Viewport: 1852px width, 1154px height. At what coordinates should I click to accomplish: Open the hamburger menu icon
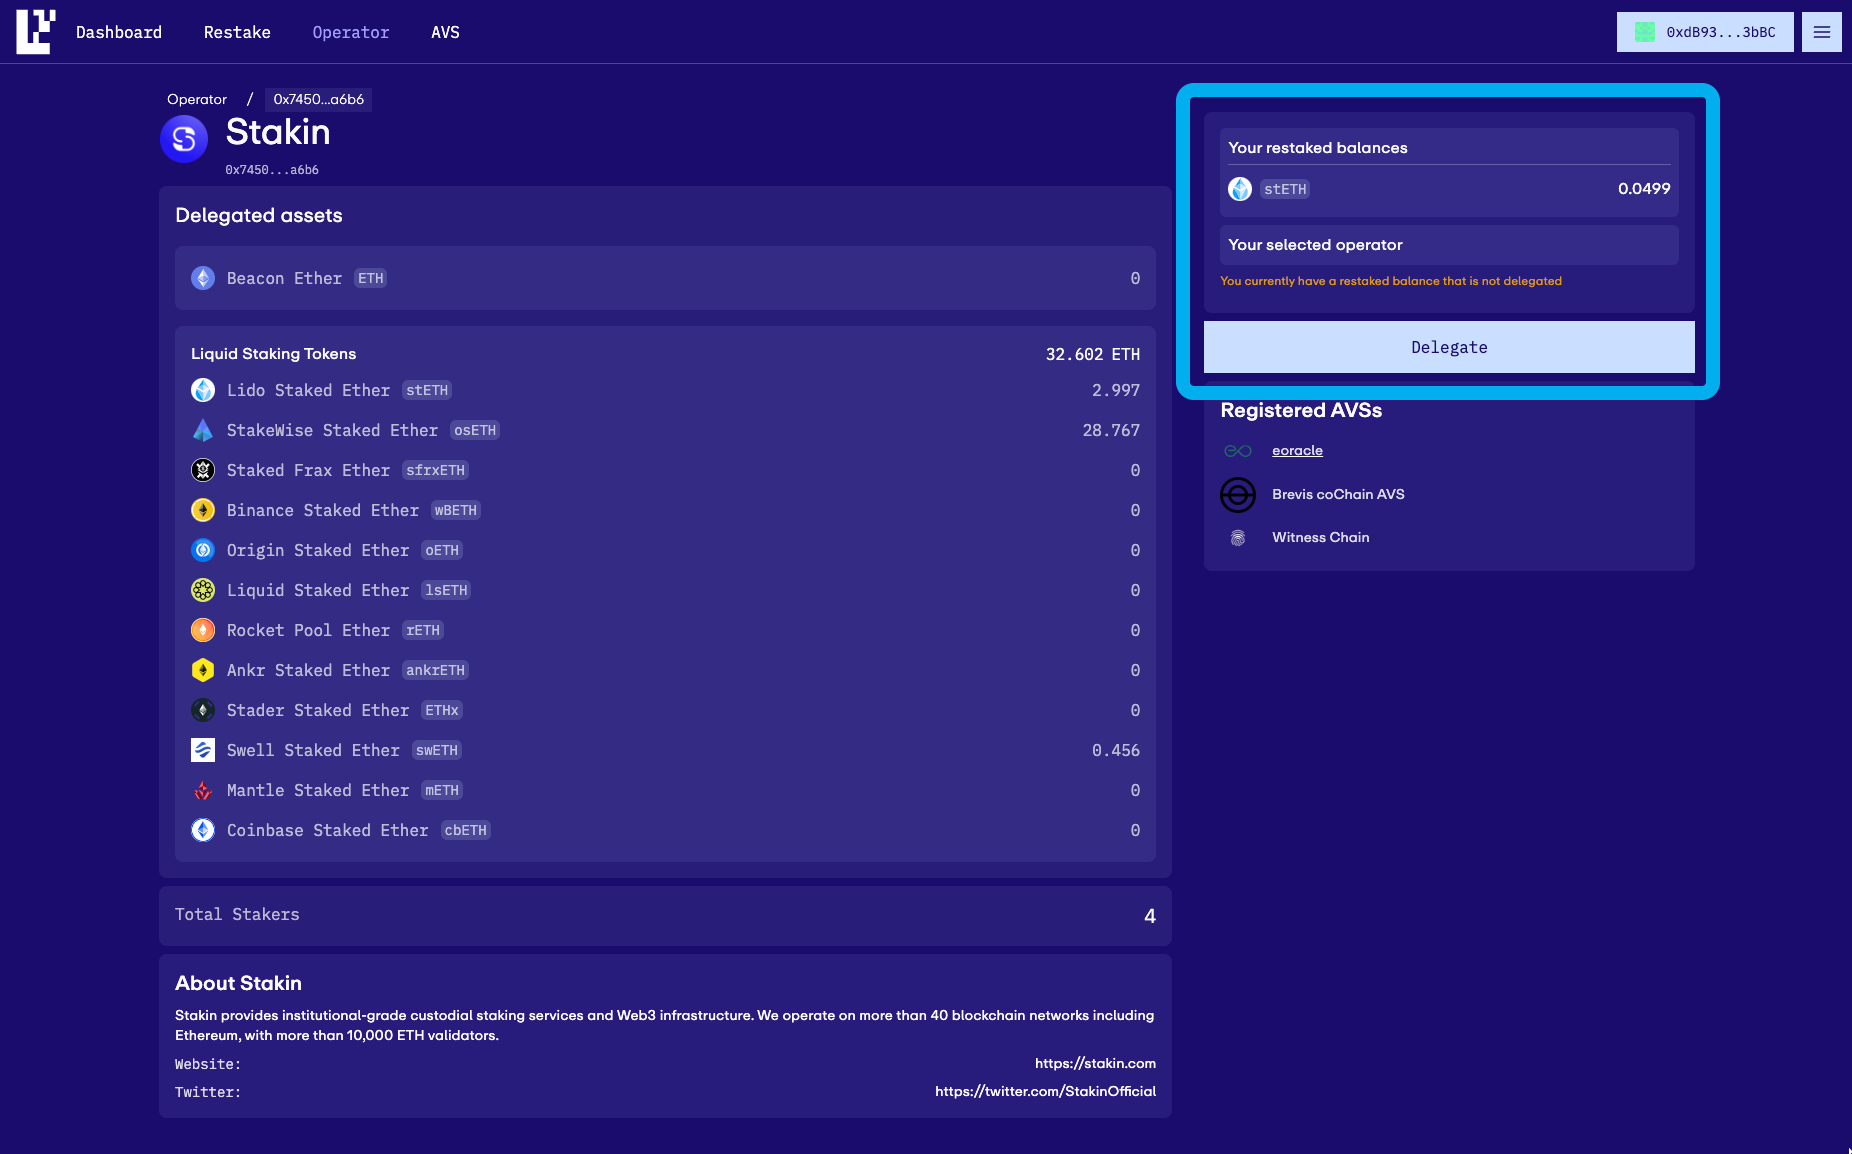click(1821, 32)
